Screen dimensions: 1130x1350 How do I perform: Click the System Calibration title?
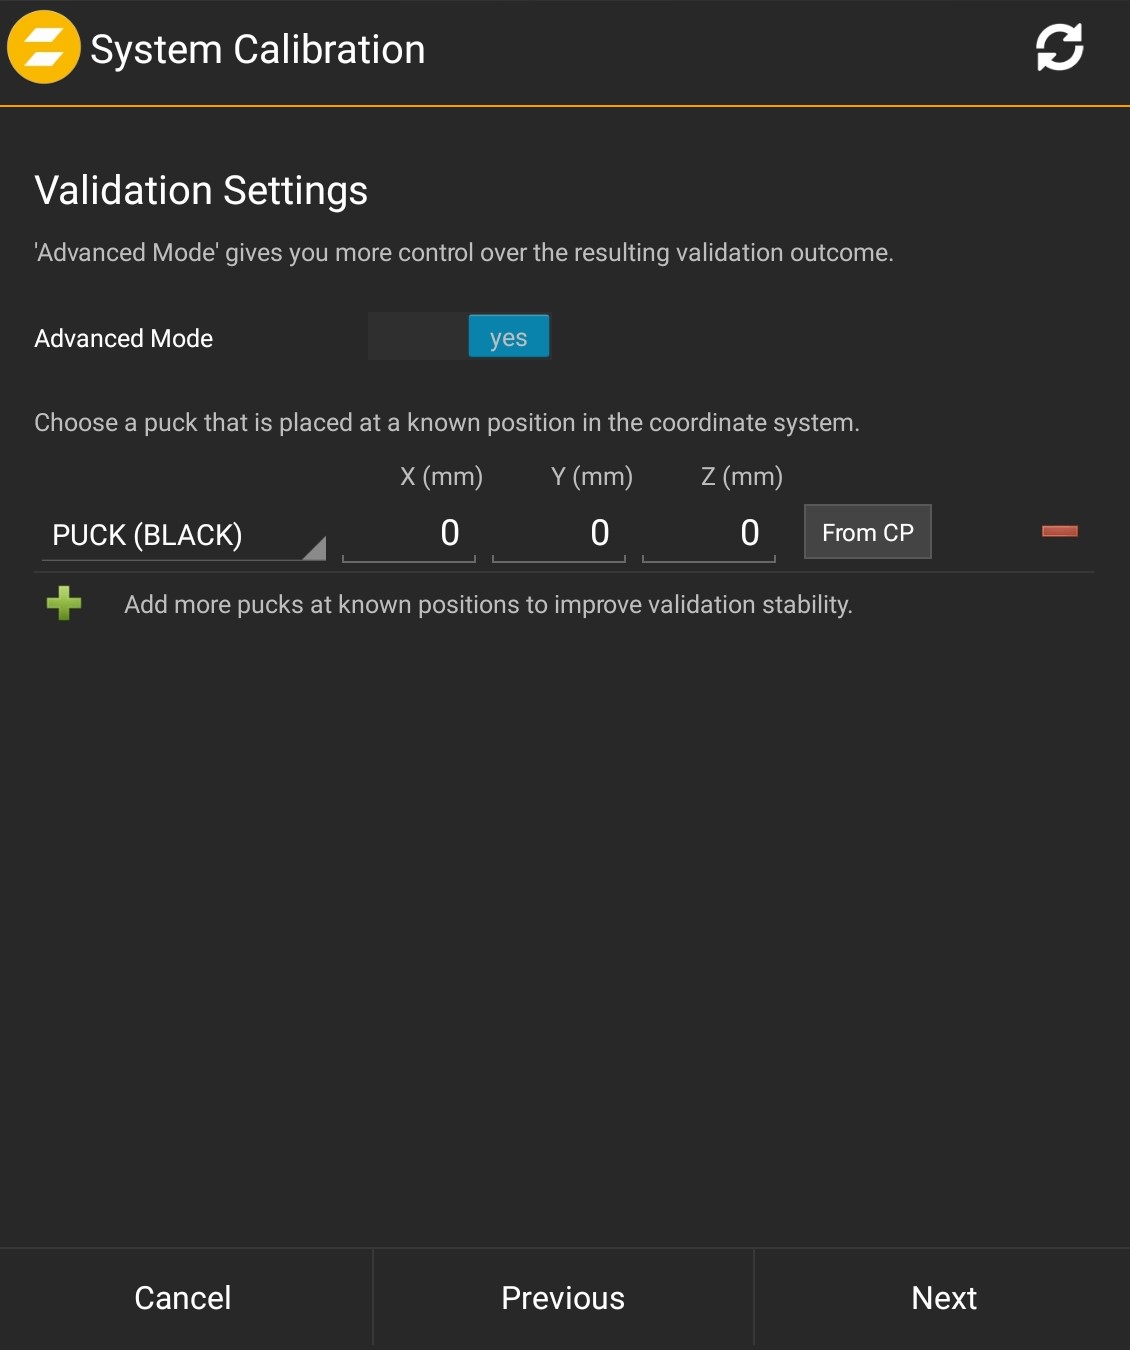(258, 50)
